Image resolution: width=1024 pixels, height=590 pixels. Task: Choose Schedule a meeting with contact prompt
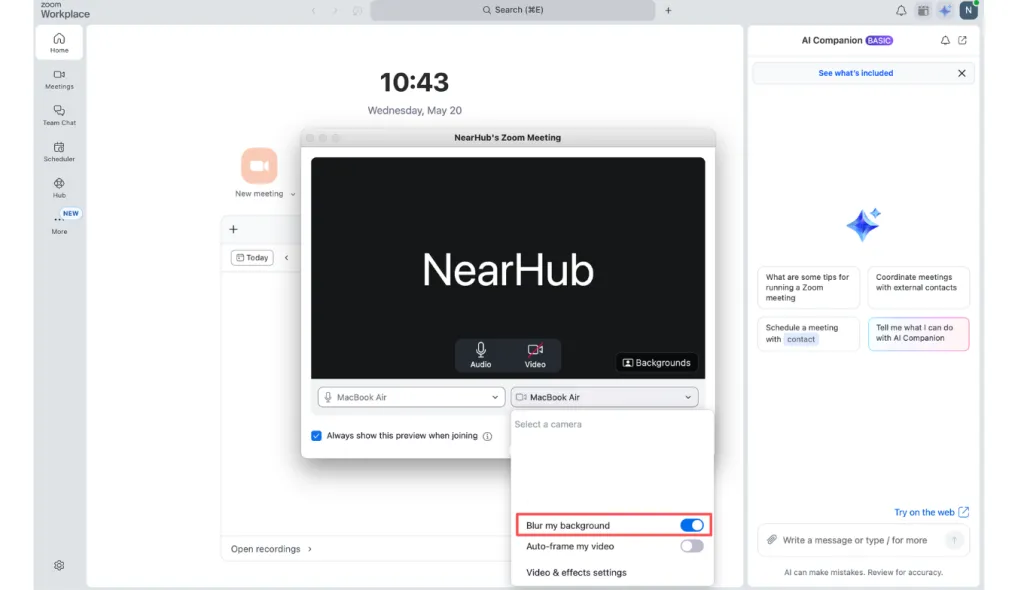808,333
